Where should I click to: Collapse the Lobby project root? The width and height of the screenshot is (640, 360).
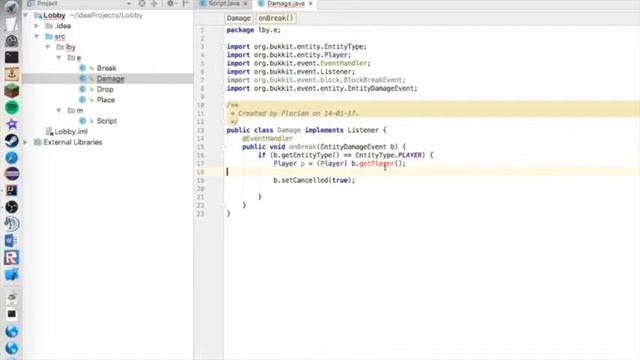[26, 16]
